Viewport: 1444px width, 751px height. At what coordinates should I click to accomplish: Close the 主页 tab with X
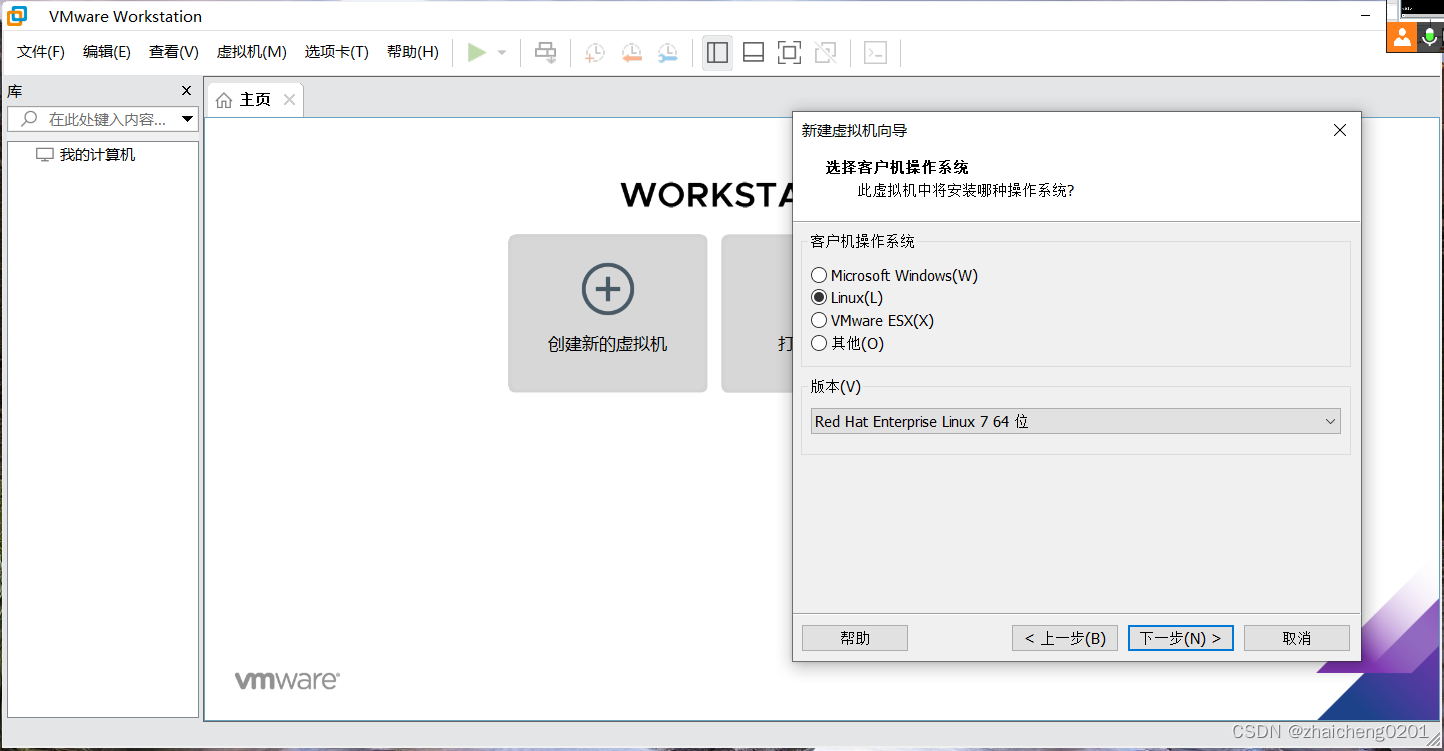coord(289,99)
